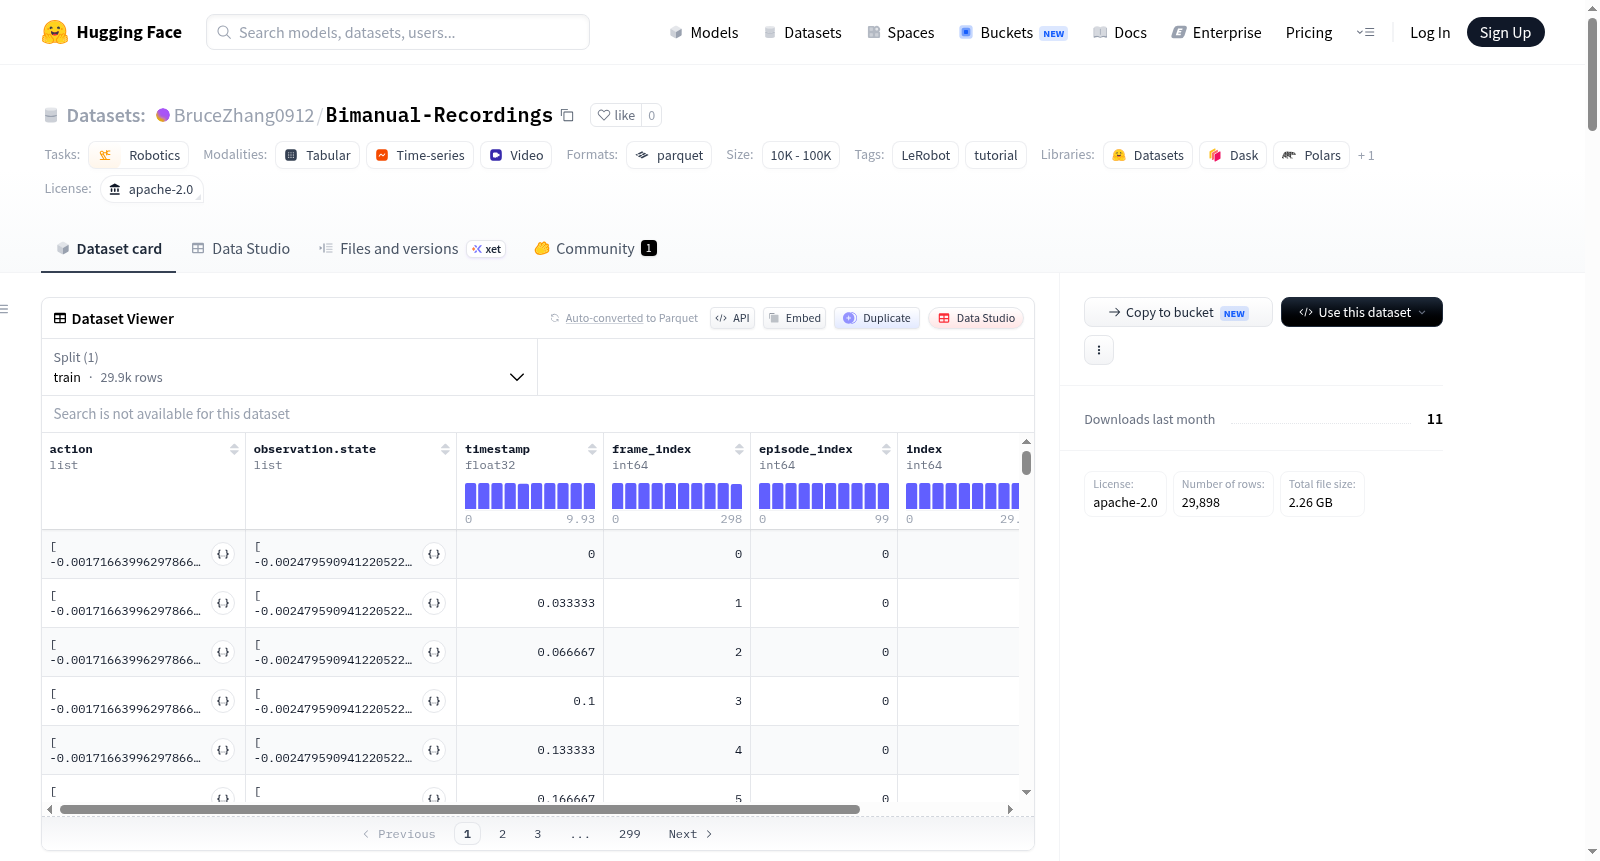
Task: Click the Sign Up button
Action: [x=1505, y=32]
